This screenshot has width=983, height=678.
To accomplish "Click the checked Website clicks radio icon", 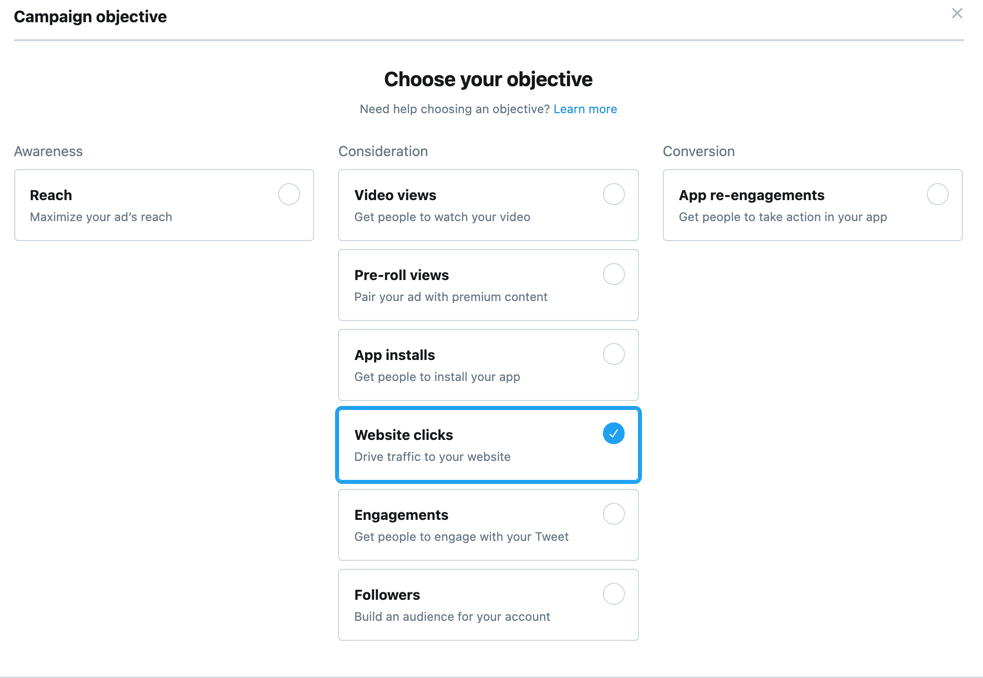I will [614, 433].
